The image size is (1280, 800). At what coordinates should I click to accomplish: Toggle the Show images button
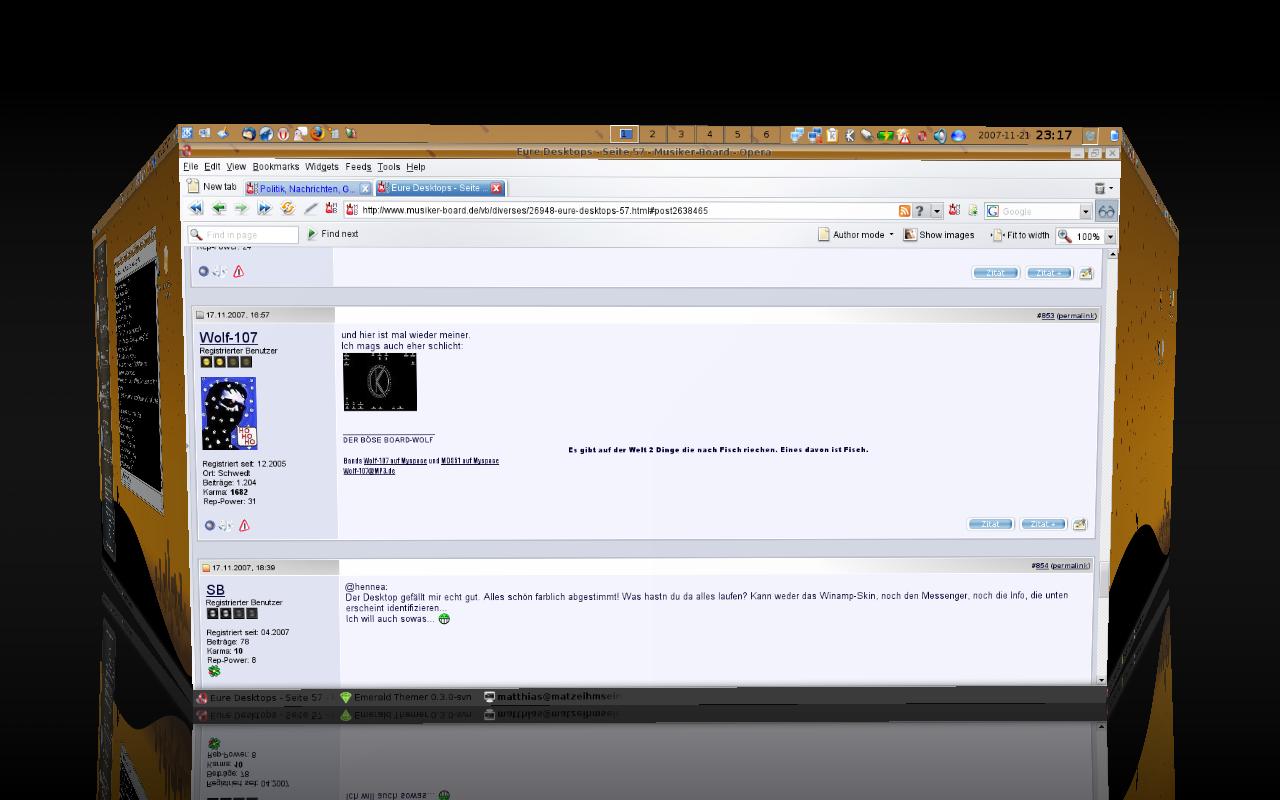(x=939, y=235)
